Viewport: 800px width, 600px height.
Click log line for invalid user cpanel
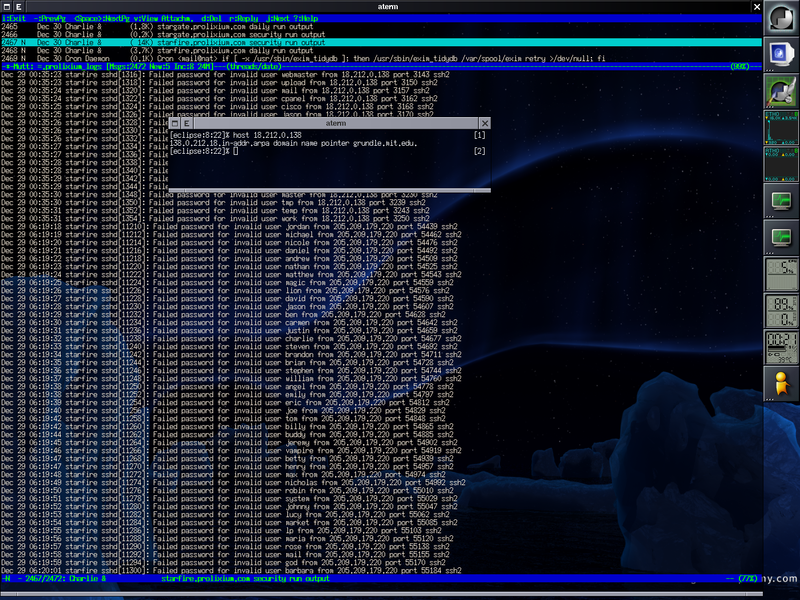coord(219,98)
